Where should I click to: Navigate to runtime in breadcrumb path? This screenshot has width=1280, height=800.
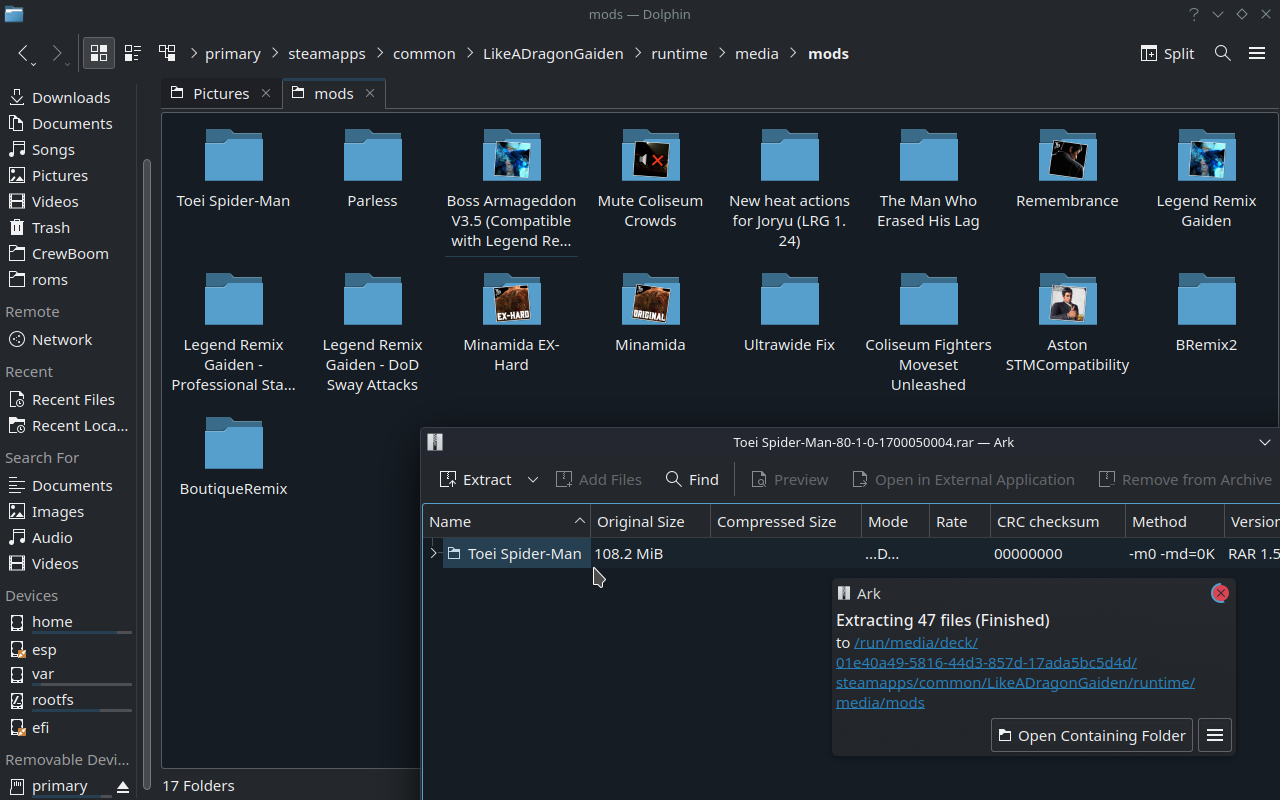coord(679,54)
